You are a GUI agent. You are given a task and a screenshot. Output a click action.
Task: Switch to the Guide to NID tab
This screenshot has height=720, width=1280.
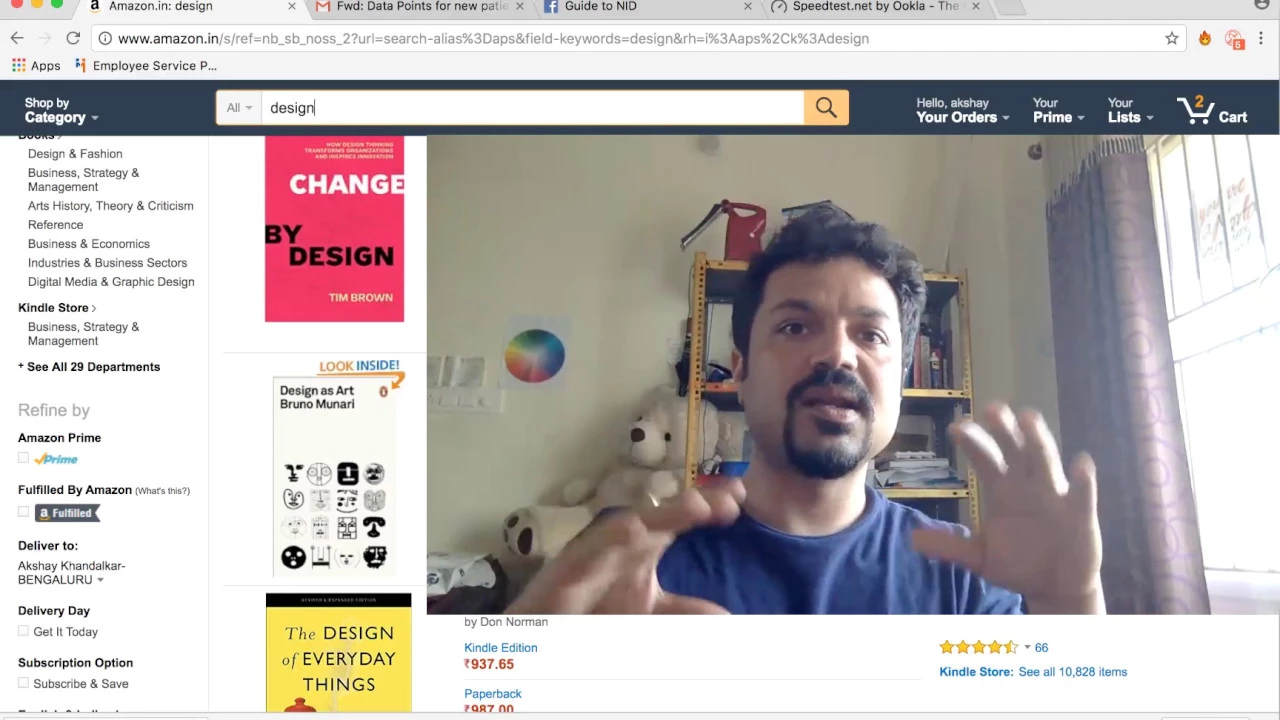pyautogui.click(x=600, y=6)
